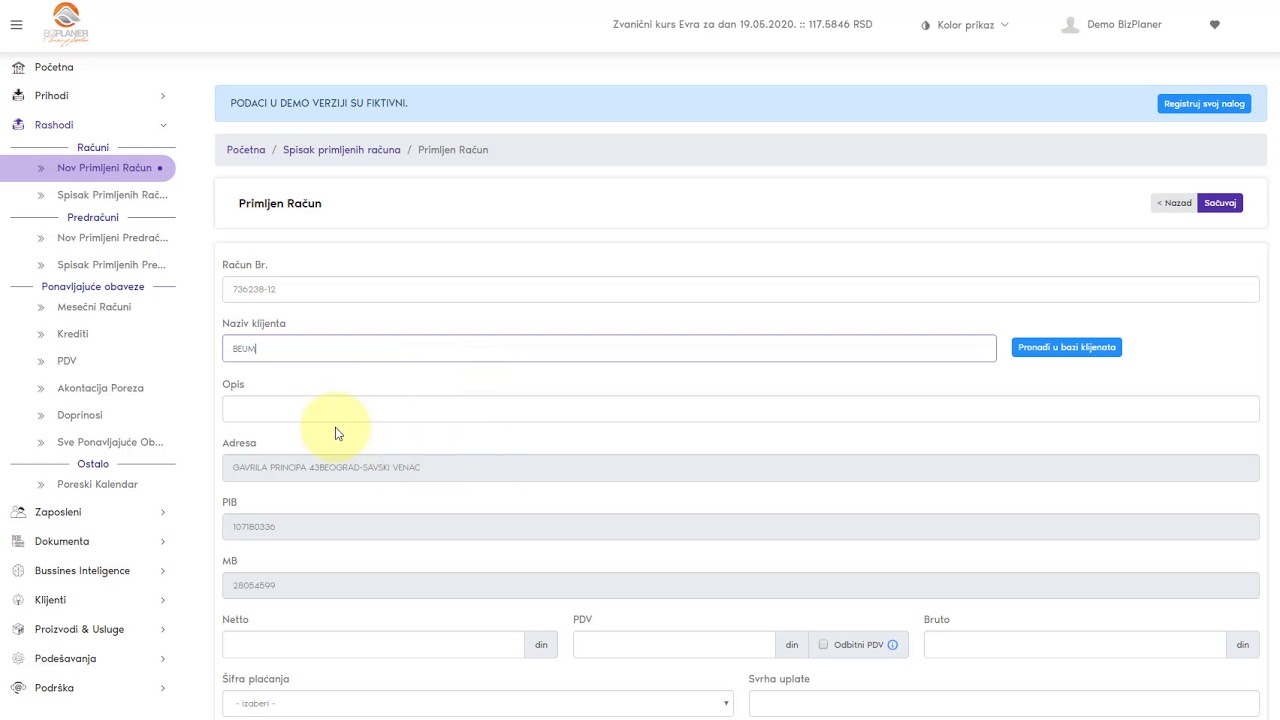Screen dimensions: 1280x720
Task: Click Spisak primljenih računa breadcrumb link
Action: (x=342, y=150)
